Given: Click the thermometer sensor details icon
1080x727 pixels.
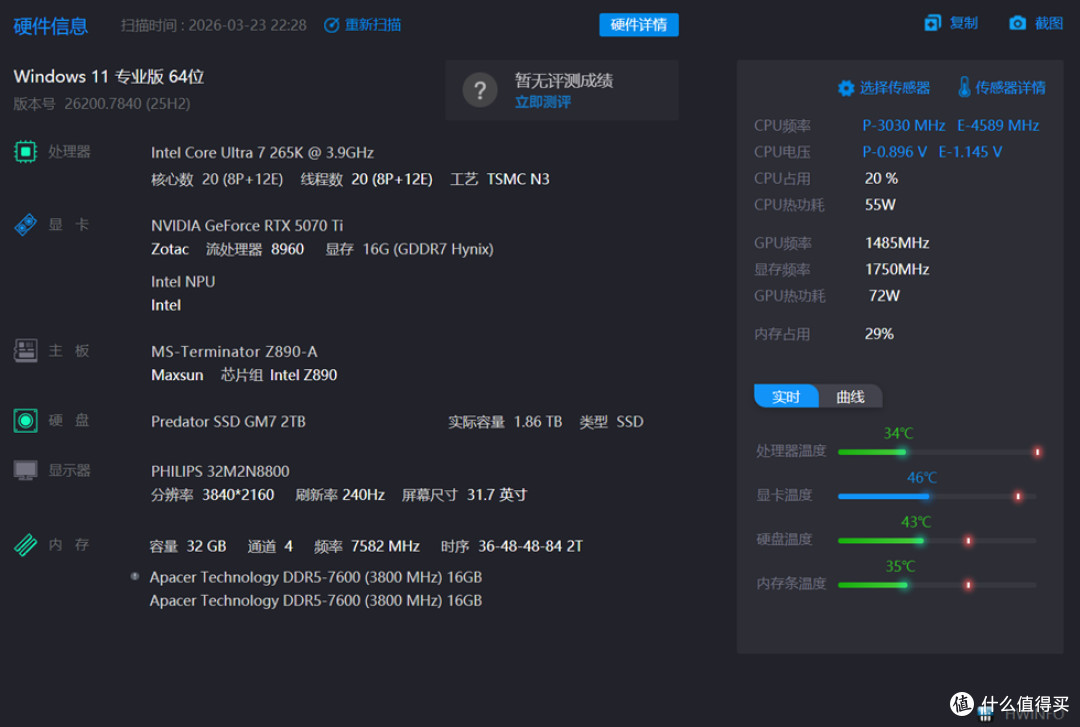Looking at the screenshot, I should (964, 87).
